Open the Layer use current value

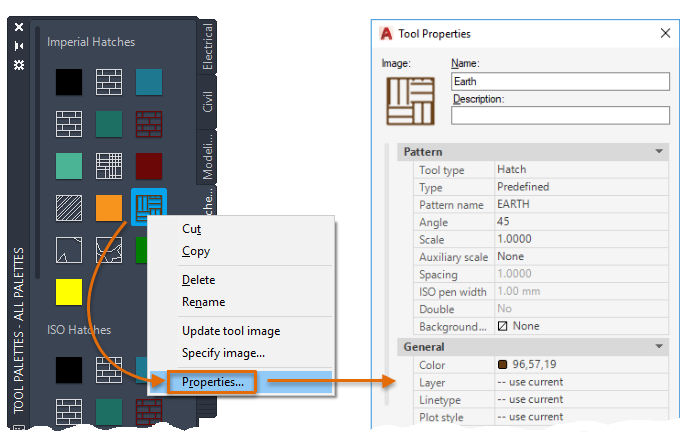(x=581, y=382)
